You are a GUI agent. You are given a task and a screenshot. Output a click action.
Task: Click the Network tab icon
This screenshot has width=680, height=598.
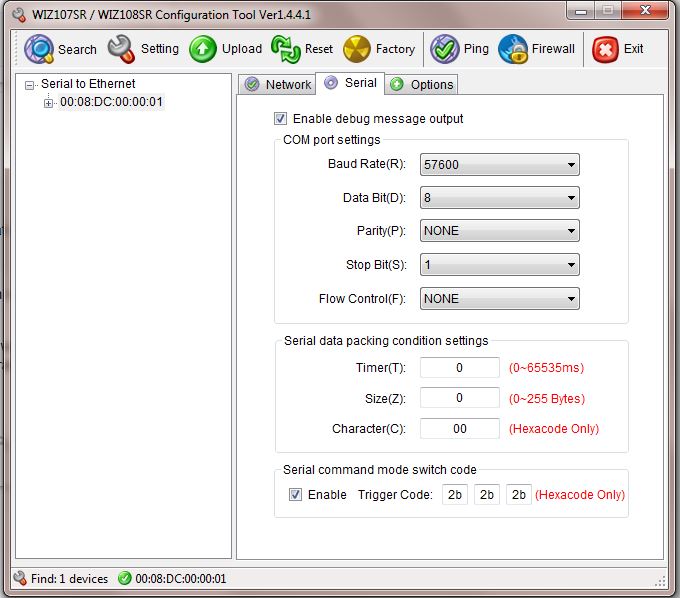252,84
